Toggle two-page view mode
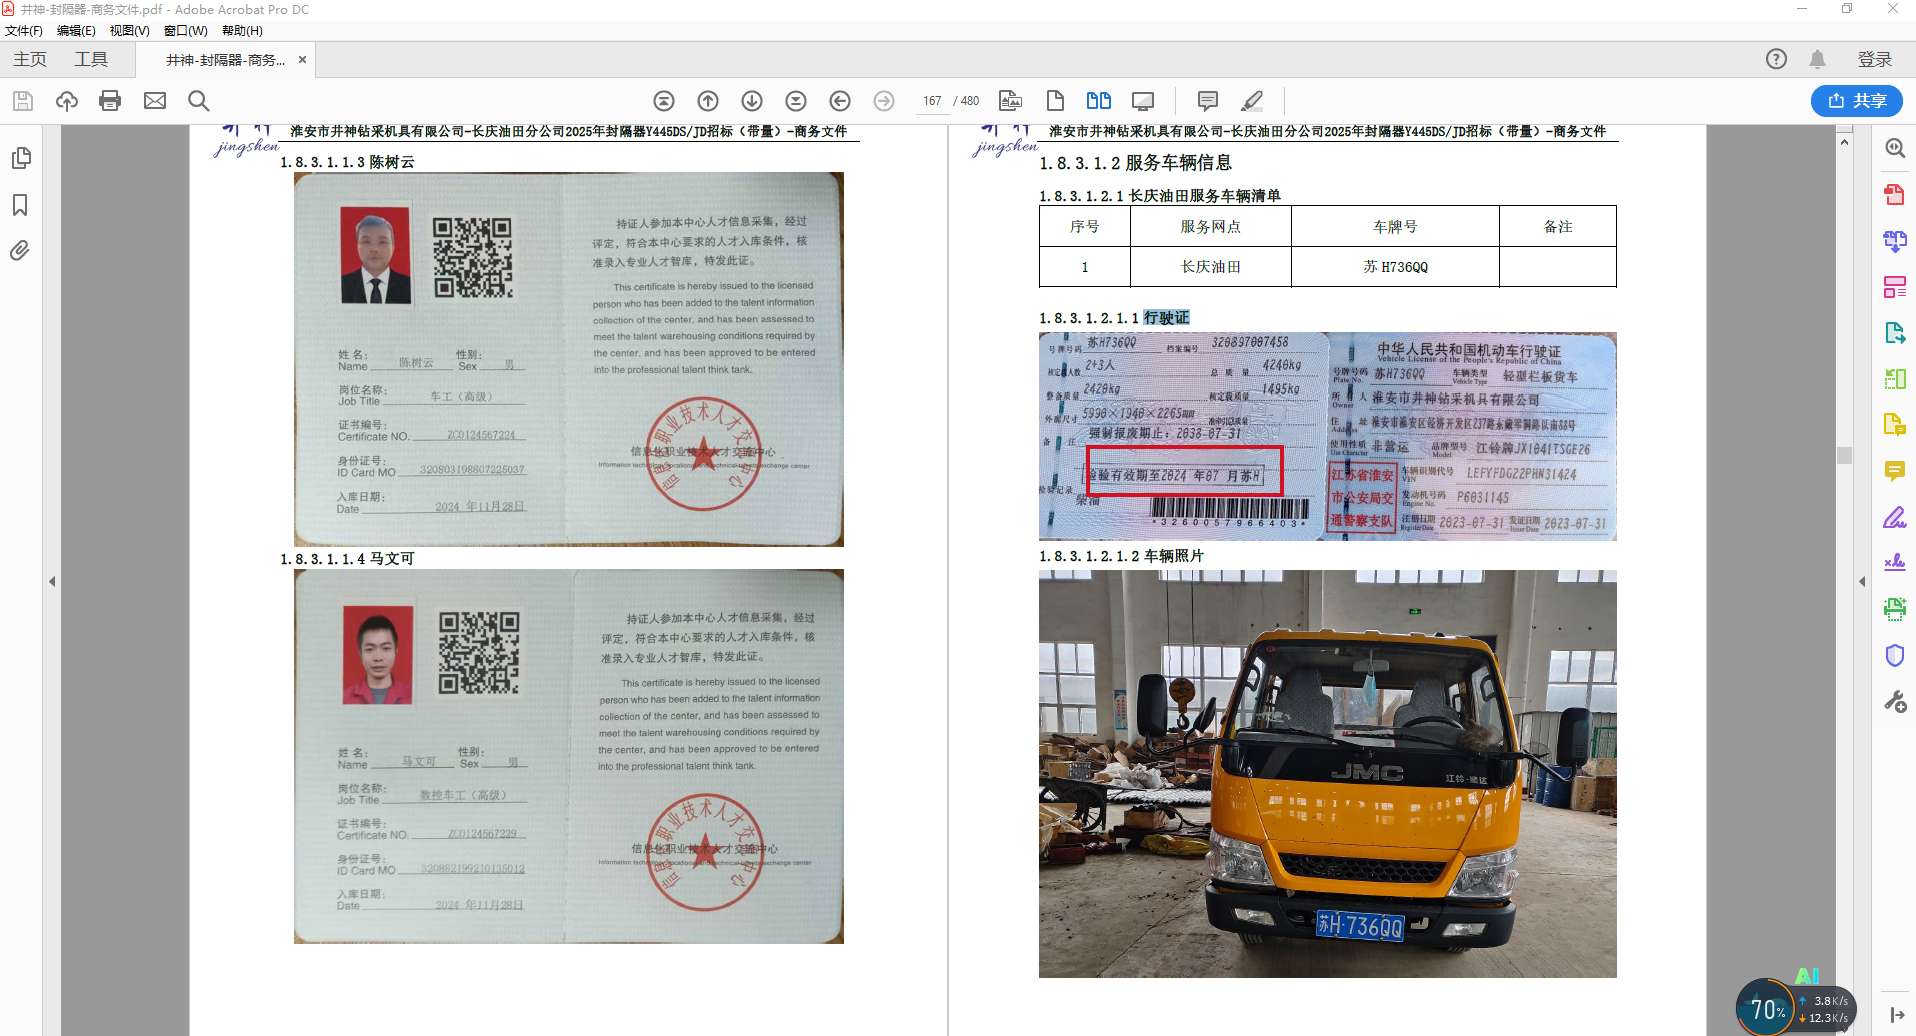This screenshot has height=1036, width=1916. click(x=1099, y=101)
